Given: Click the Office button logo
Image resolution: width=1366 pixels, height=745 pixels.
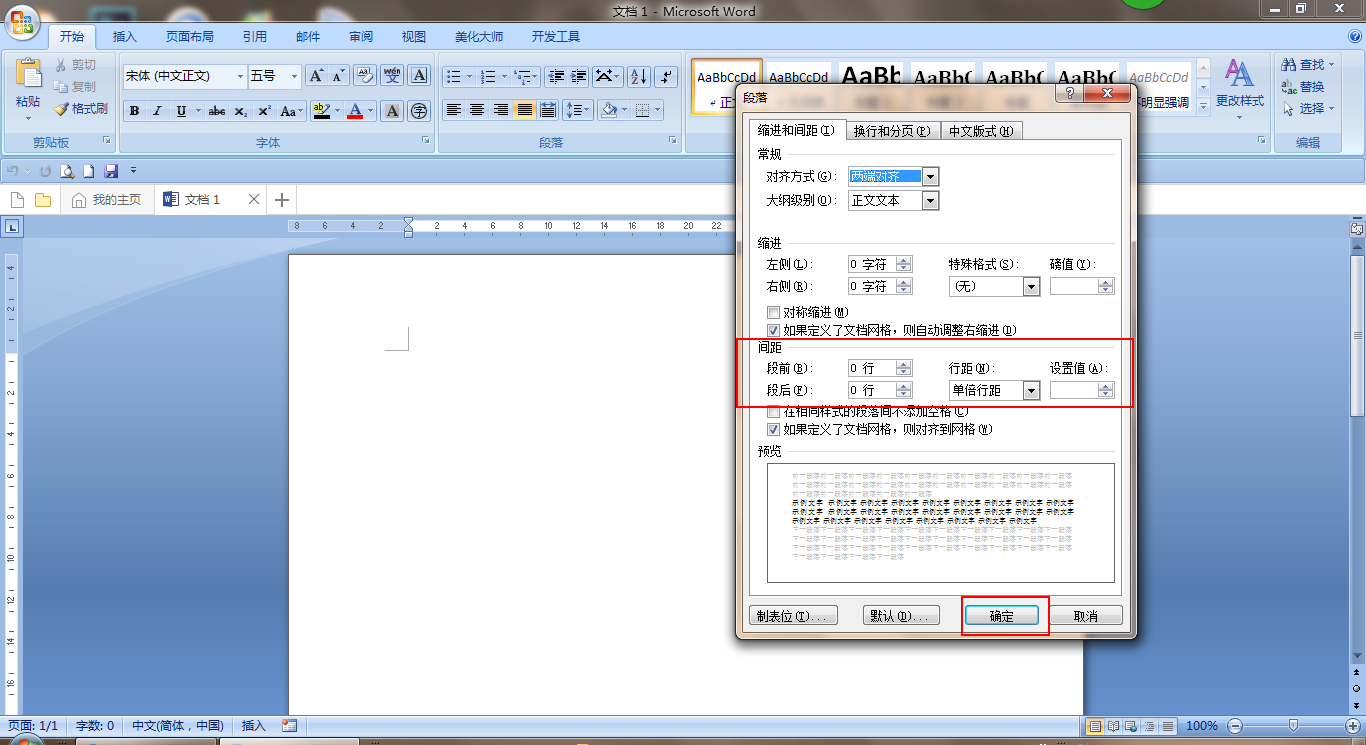Looking at the screenshot, I should 23,20.
